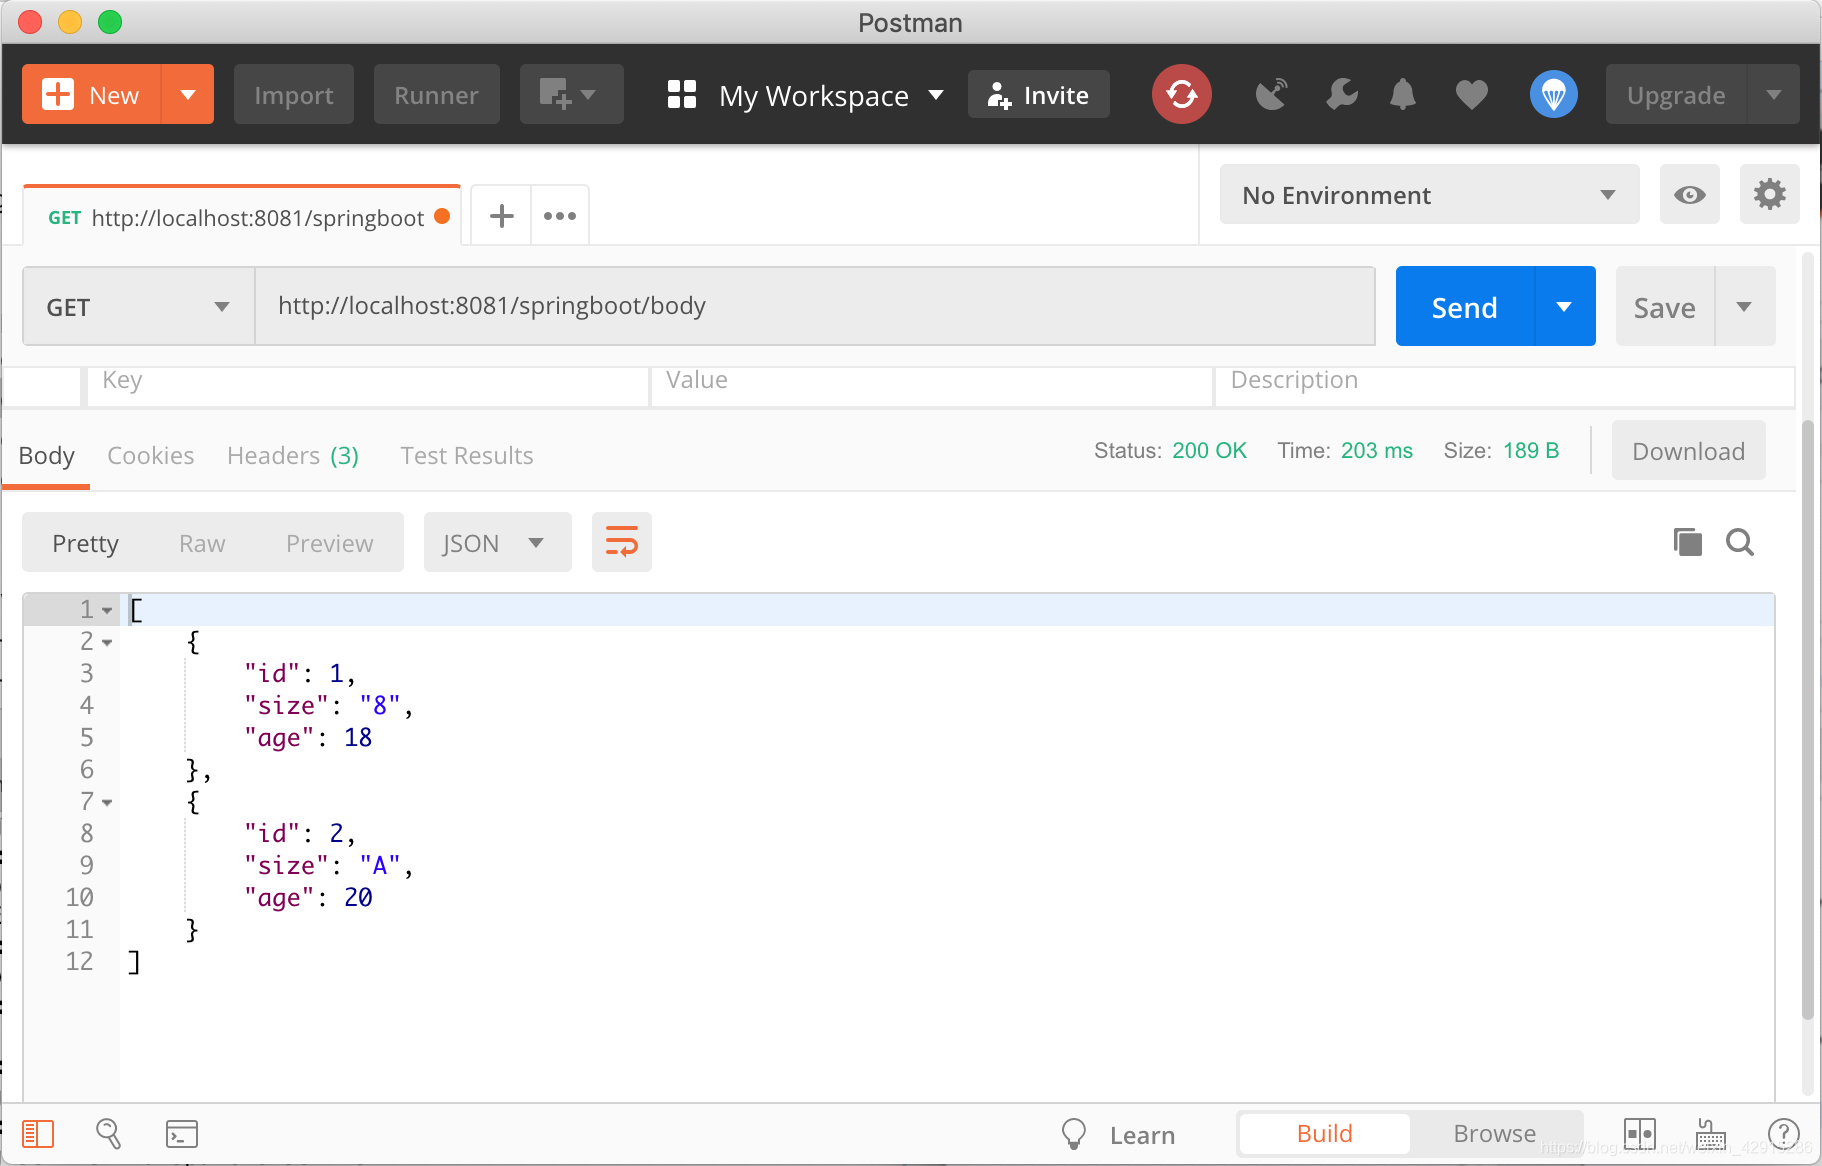This screenshot has height=1166, width=1822.
Task: Toggle the sidebar icon in status bar
Action: point(38,1134)
